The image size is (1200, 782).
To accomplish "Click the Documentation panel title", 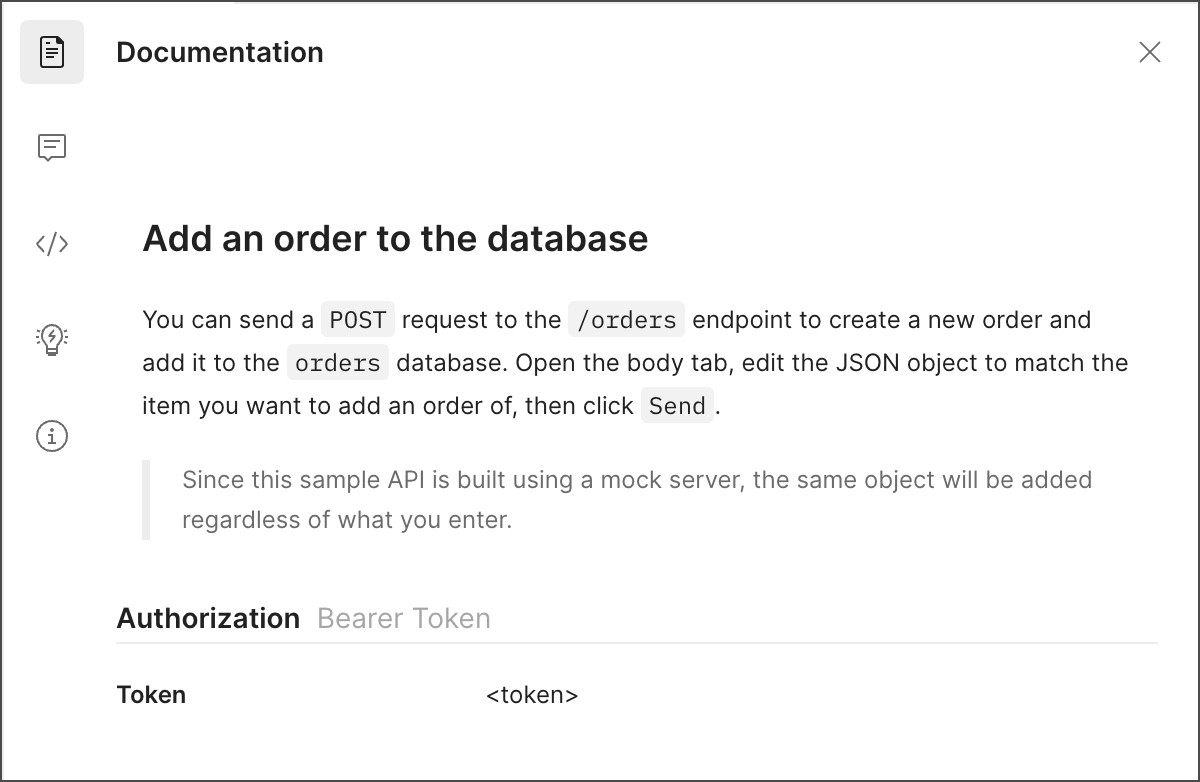I will coord(220,52).
